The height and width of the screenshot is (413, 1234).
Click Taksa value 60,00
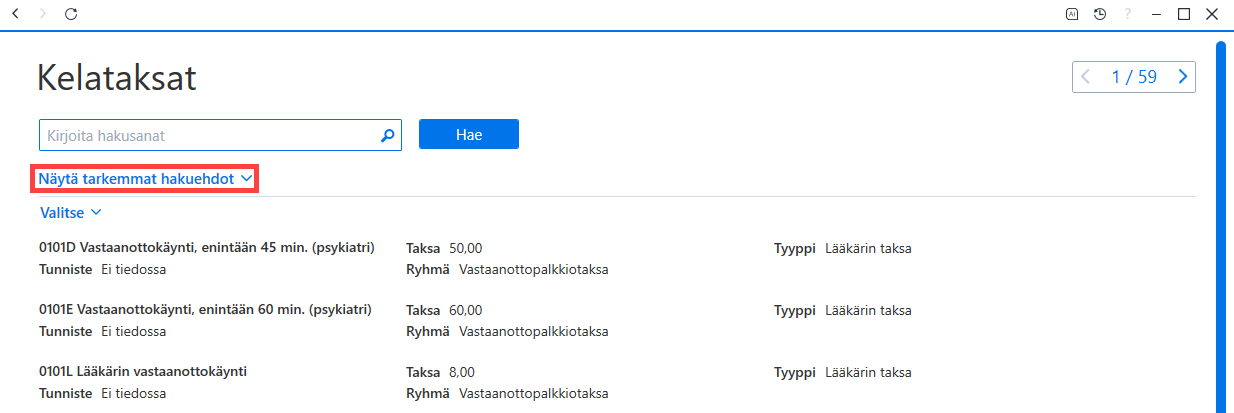click(x=466, y=311)
